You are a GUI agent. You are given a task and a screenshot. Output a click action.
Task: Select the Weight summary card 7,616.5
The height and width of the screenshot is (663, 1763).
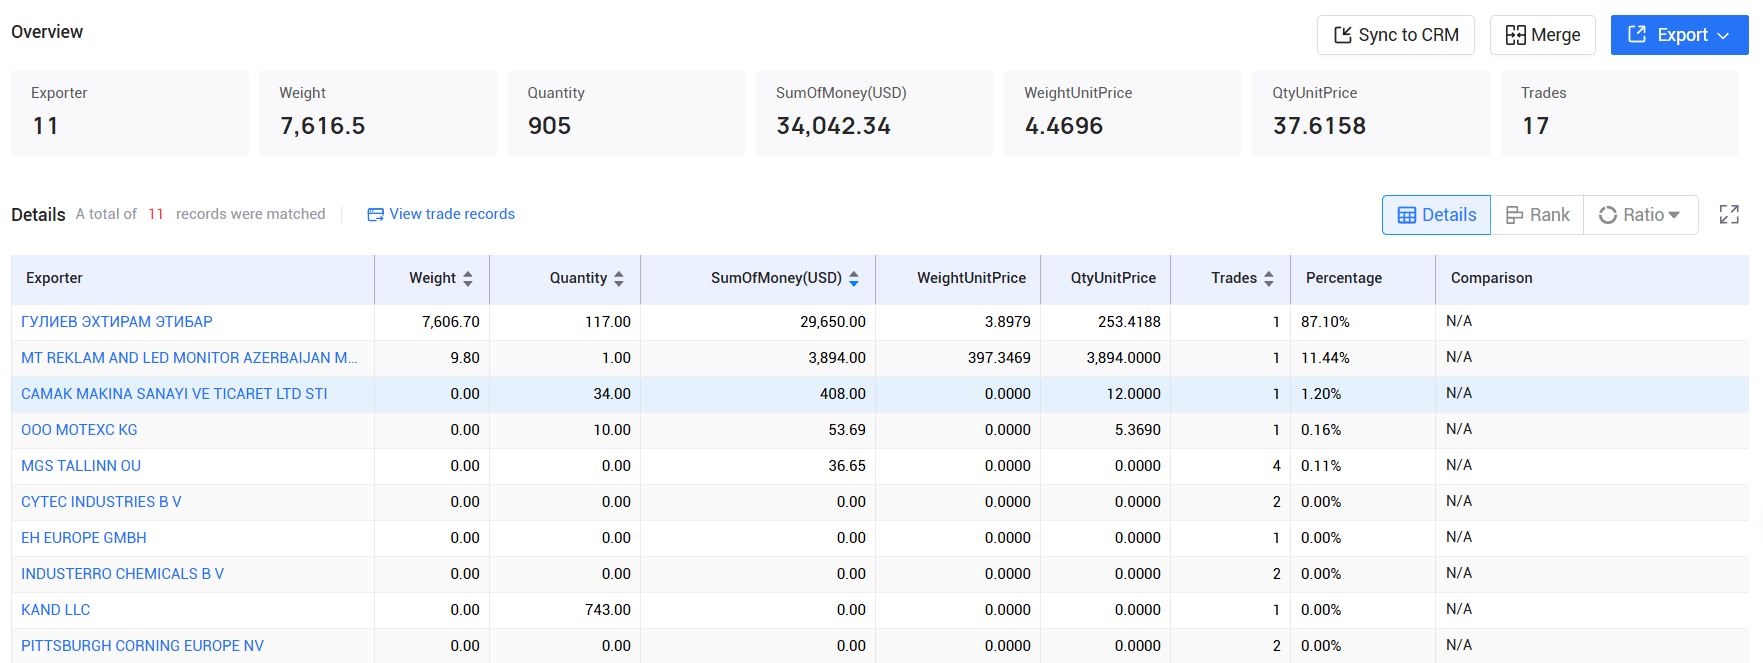[x=378, y=113]
